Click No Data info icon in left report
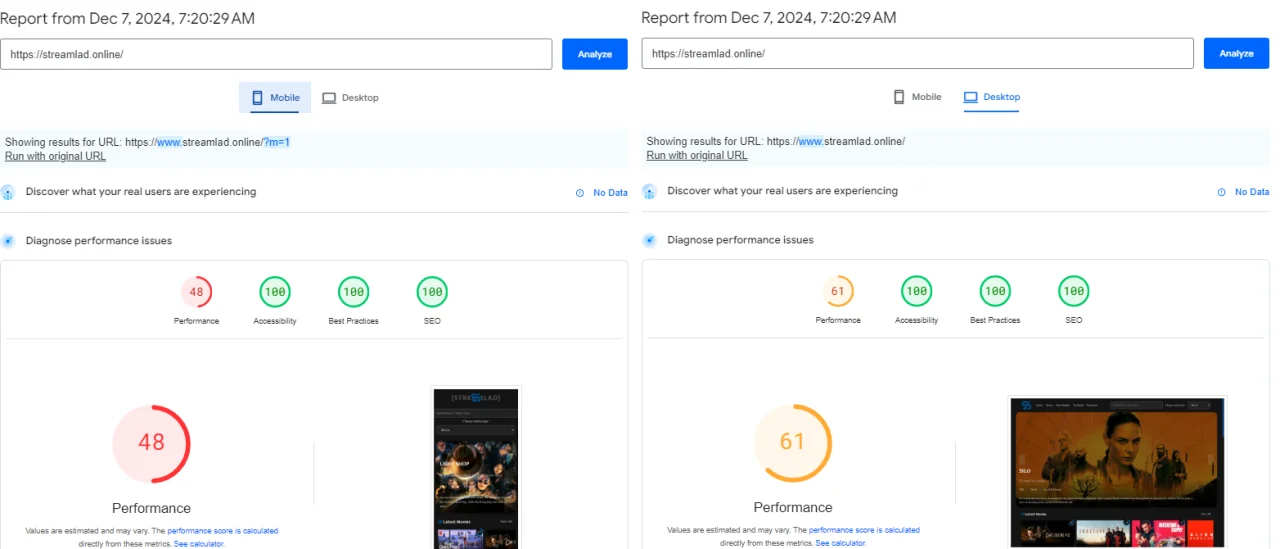 (580, 193)
